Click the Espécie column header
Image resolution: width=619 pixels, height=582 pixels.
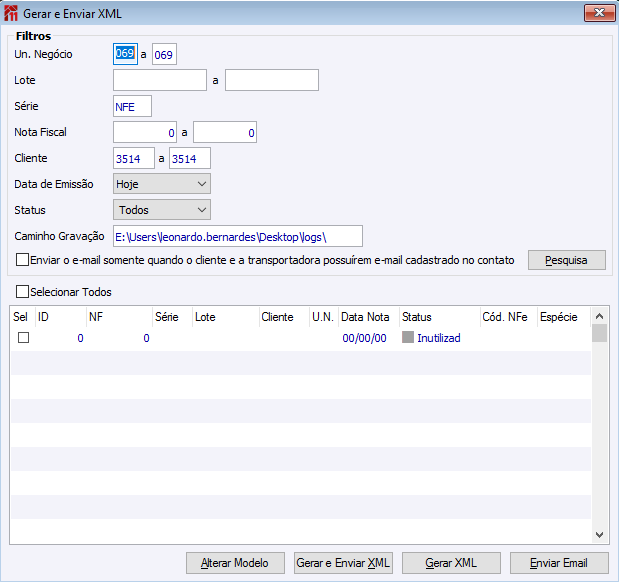point(564,317)
